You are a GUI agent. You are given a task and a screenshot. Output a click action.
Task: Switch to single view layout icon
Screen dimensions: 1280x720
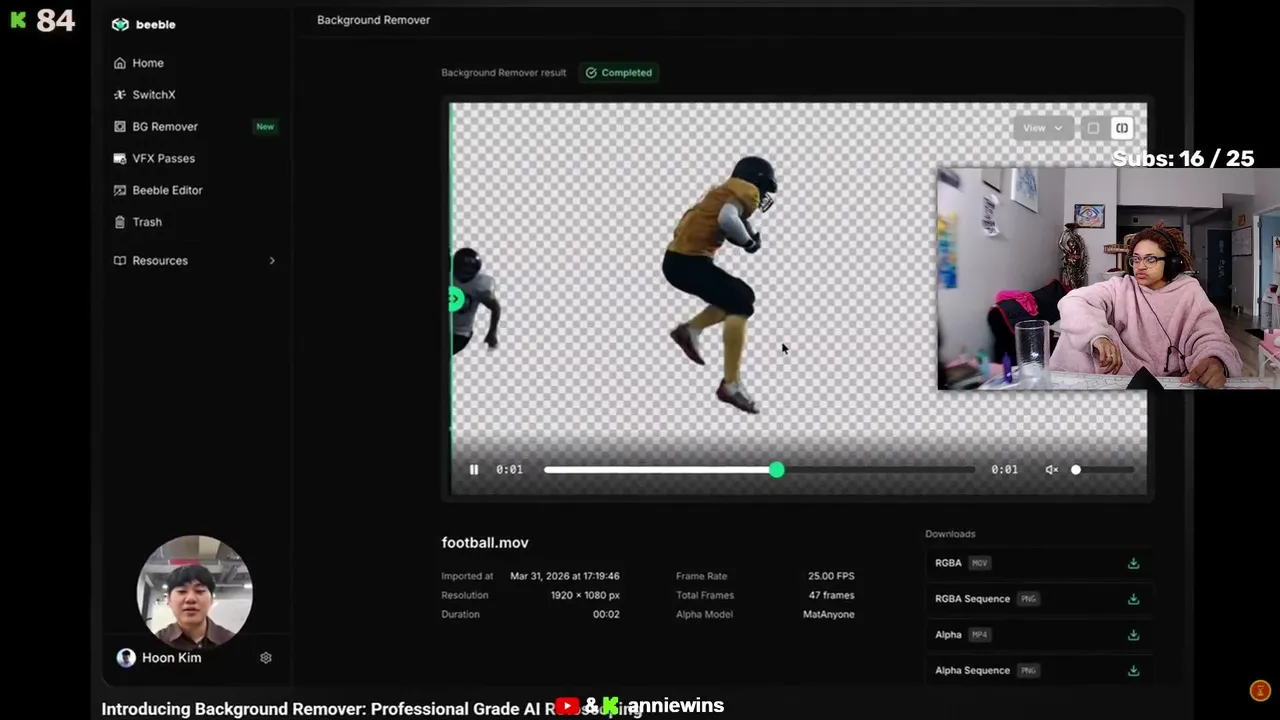tap(1093, 128)
